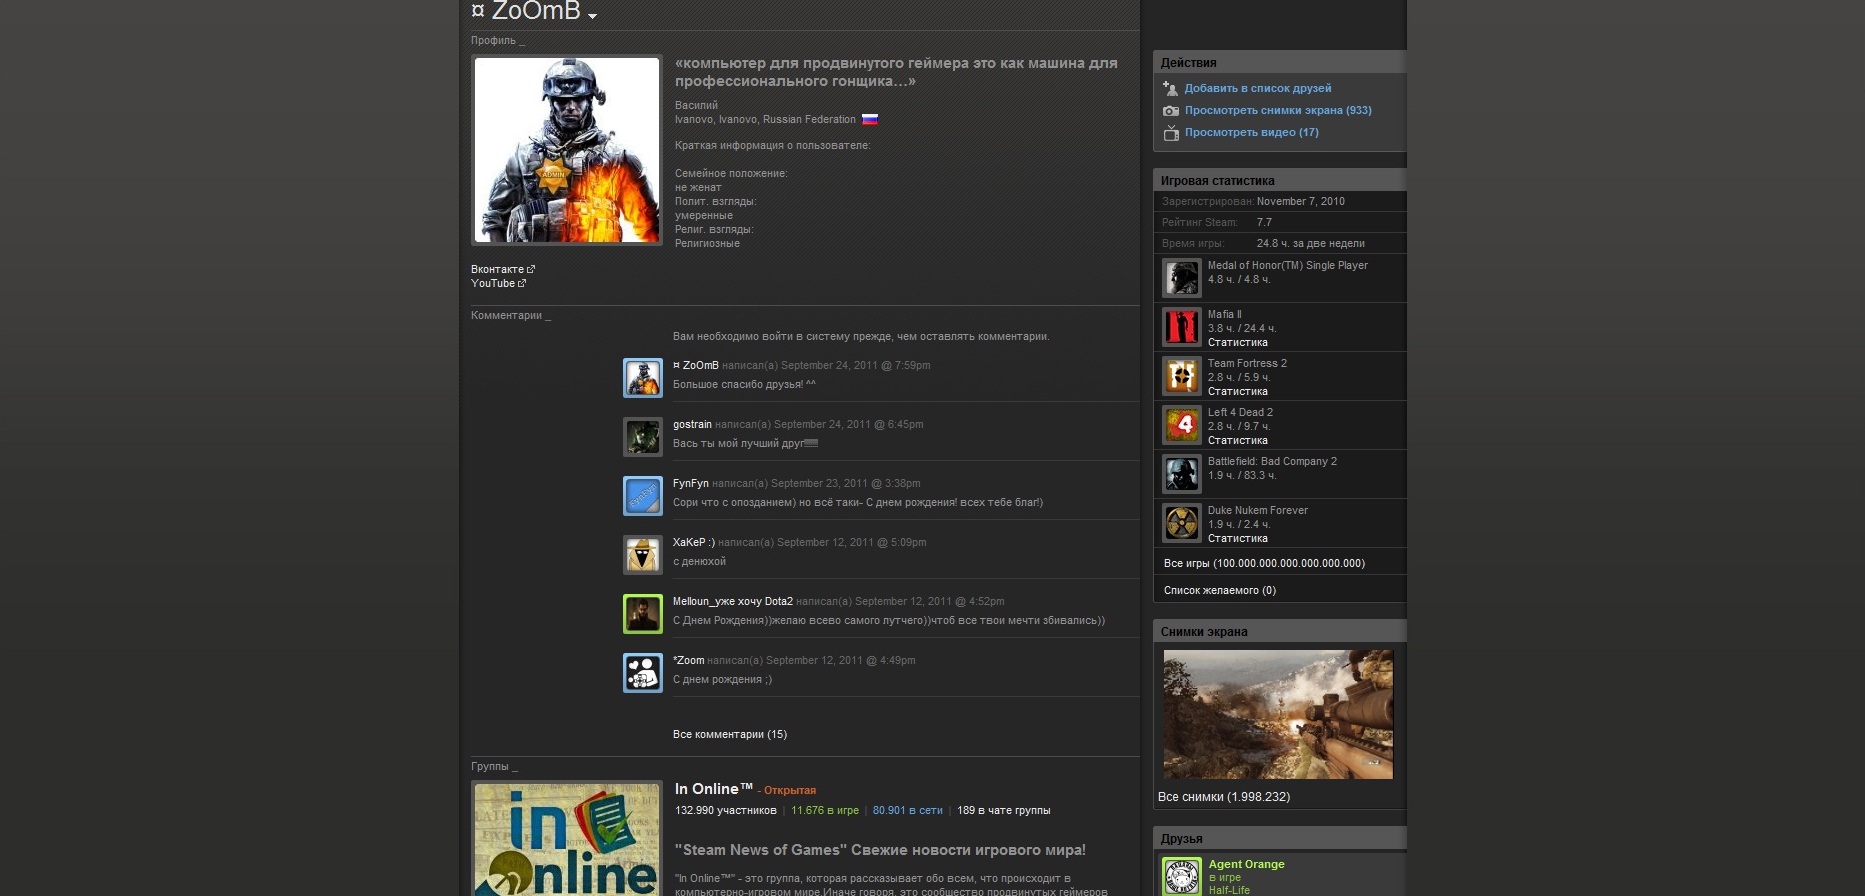1865x896 pixels.
Task: Open the Mafia II game icon
Action: point(1182,327)
